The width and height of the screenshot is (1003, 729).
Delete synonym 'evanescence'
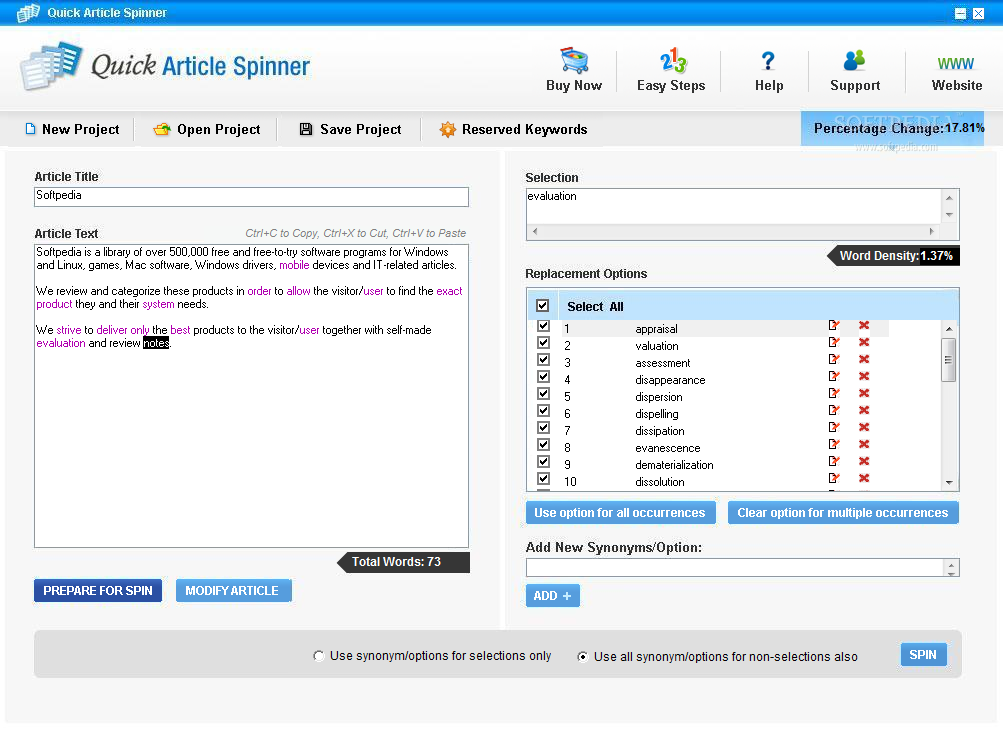[x=864, y=444]
